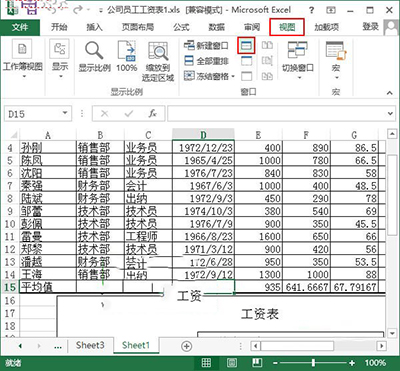
Task: Open the 加载项 ribbon tab
Action: (x=326, y=27)
